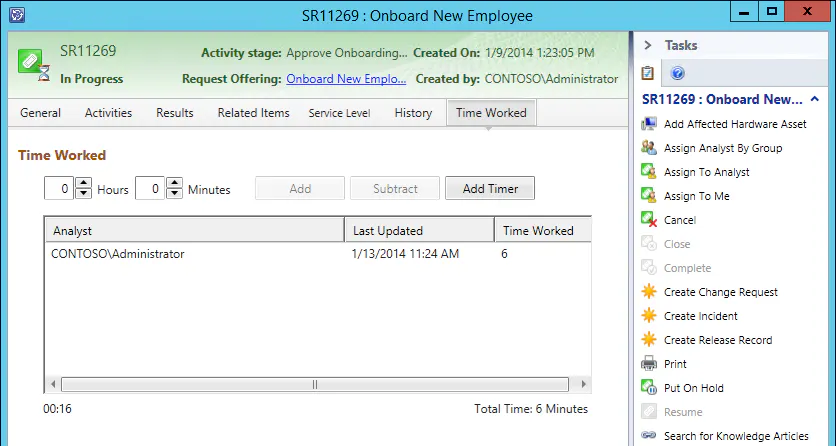This screenshot has height=446, width=836.
Task: Increase the Minutes value with the up arrow
Action: [x=174, y=183]
